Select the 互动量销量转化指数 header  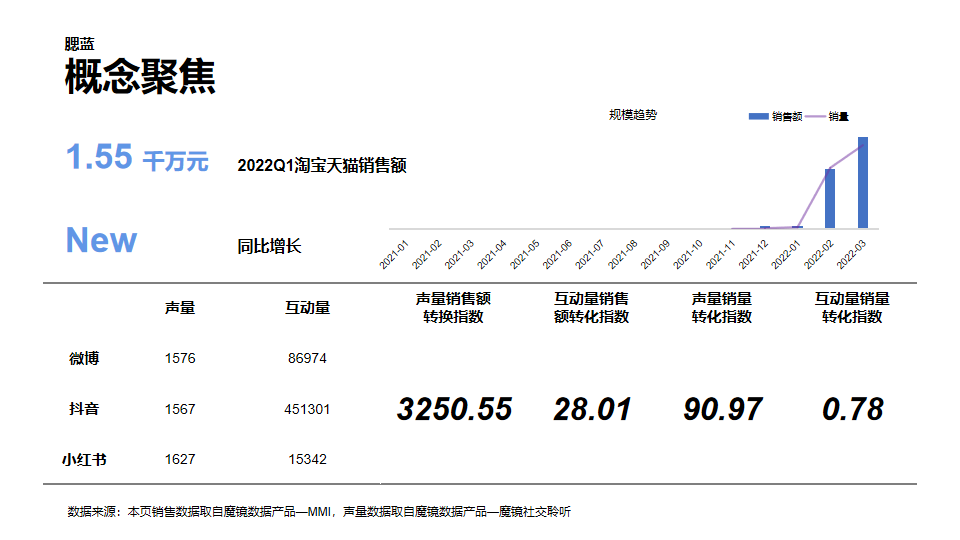coord(852,308)
